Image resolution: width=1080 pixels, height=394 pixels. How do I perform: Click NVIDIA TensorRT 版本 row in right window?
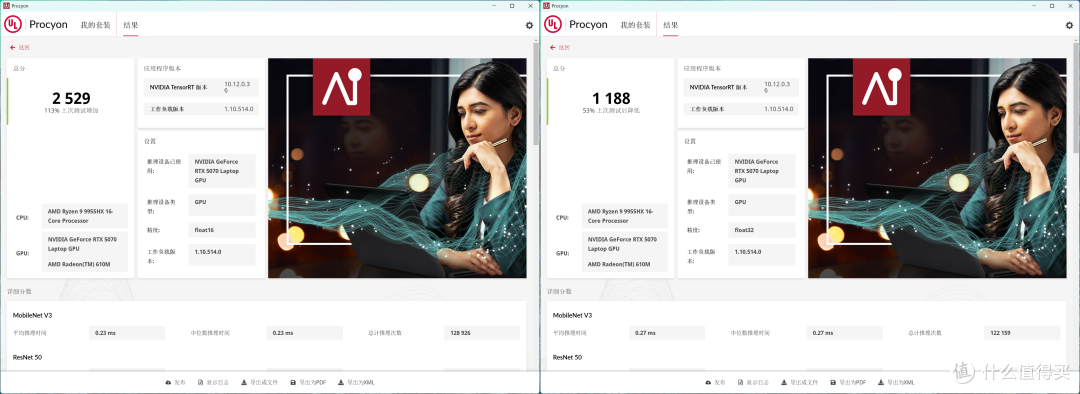click(x=741, y=87)
